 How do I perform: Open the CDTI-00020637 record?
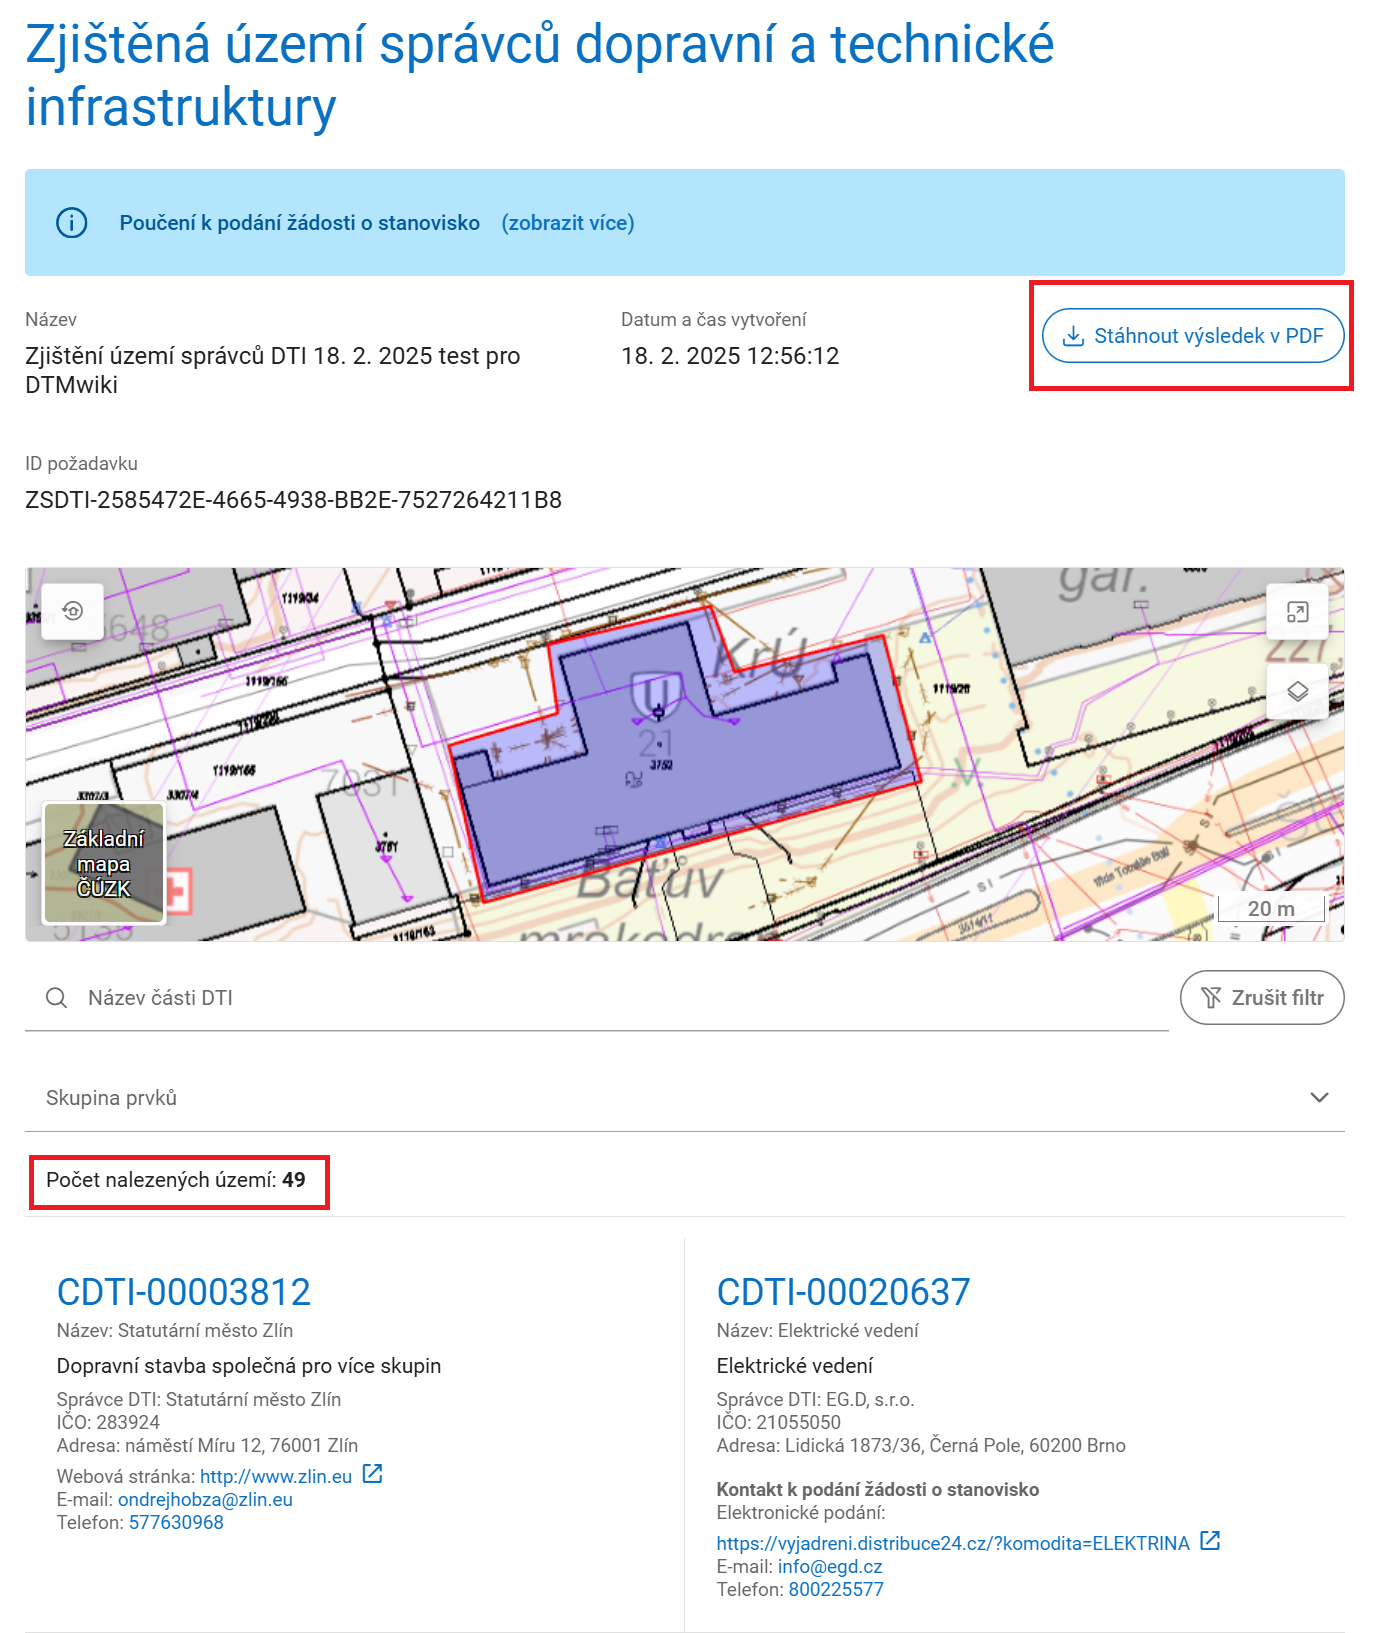843,1292
